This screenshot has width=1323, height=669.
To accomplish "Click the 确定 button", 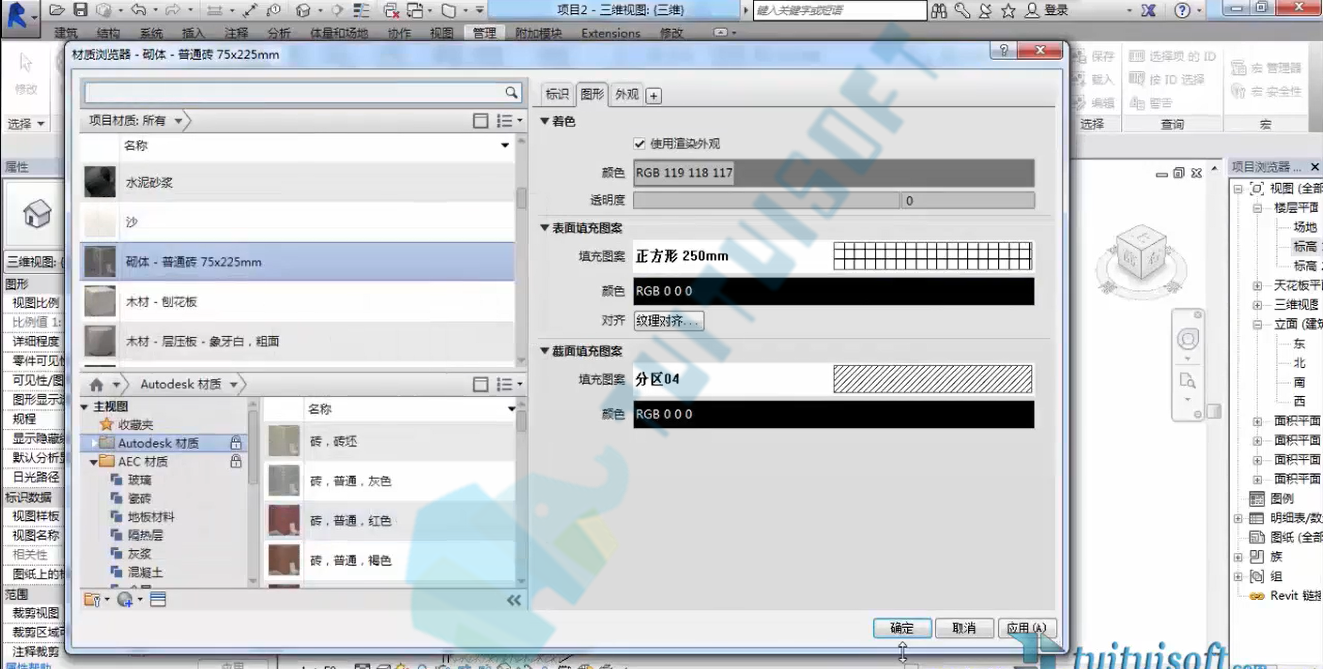I will pos(902,628).
